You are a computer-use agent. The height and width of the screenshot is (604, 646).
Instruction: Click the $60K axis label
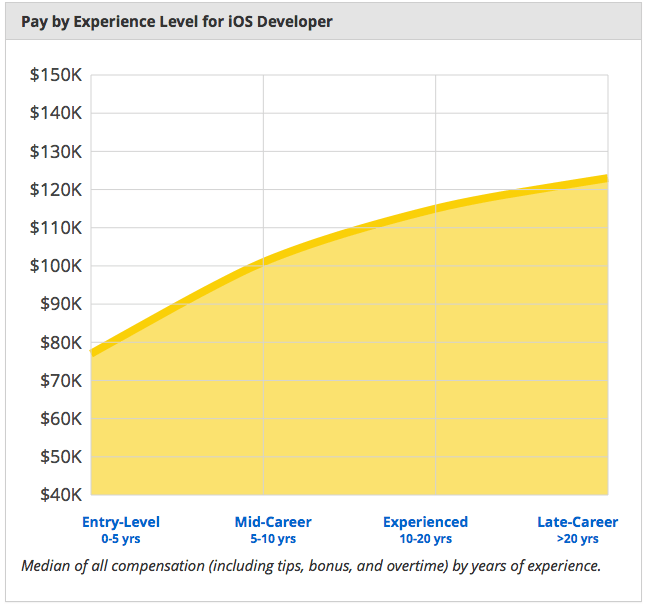[61, 419]
